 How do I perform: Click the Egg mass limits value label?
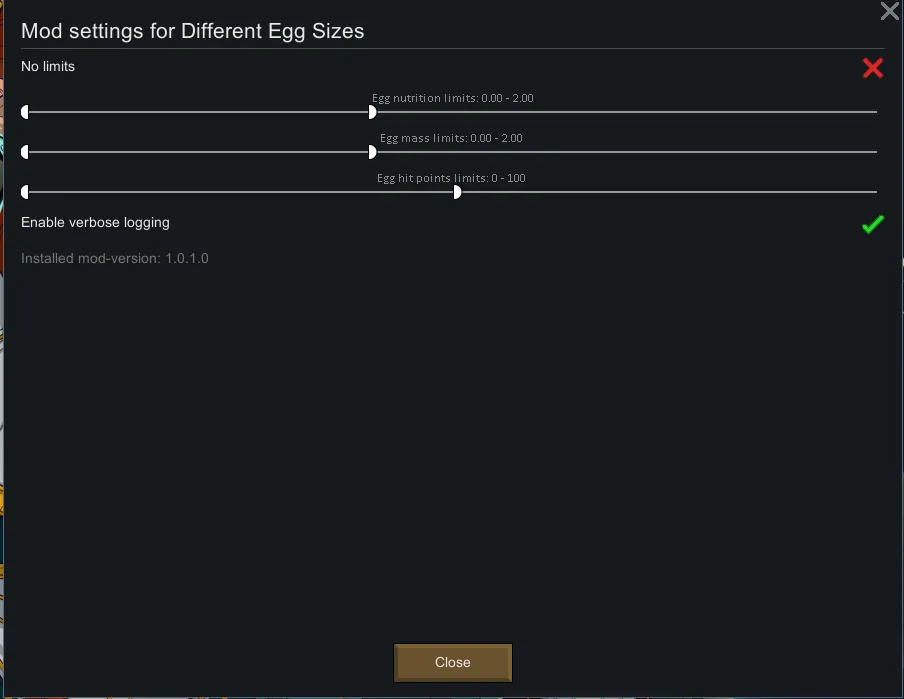[451, 139]
